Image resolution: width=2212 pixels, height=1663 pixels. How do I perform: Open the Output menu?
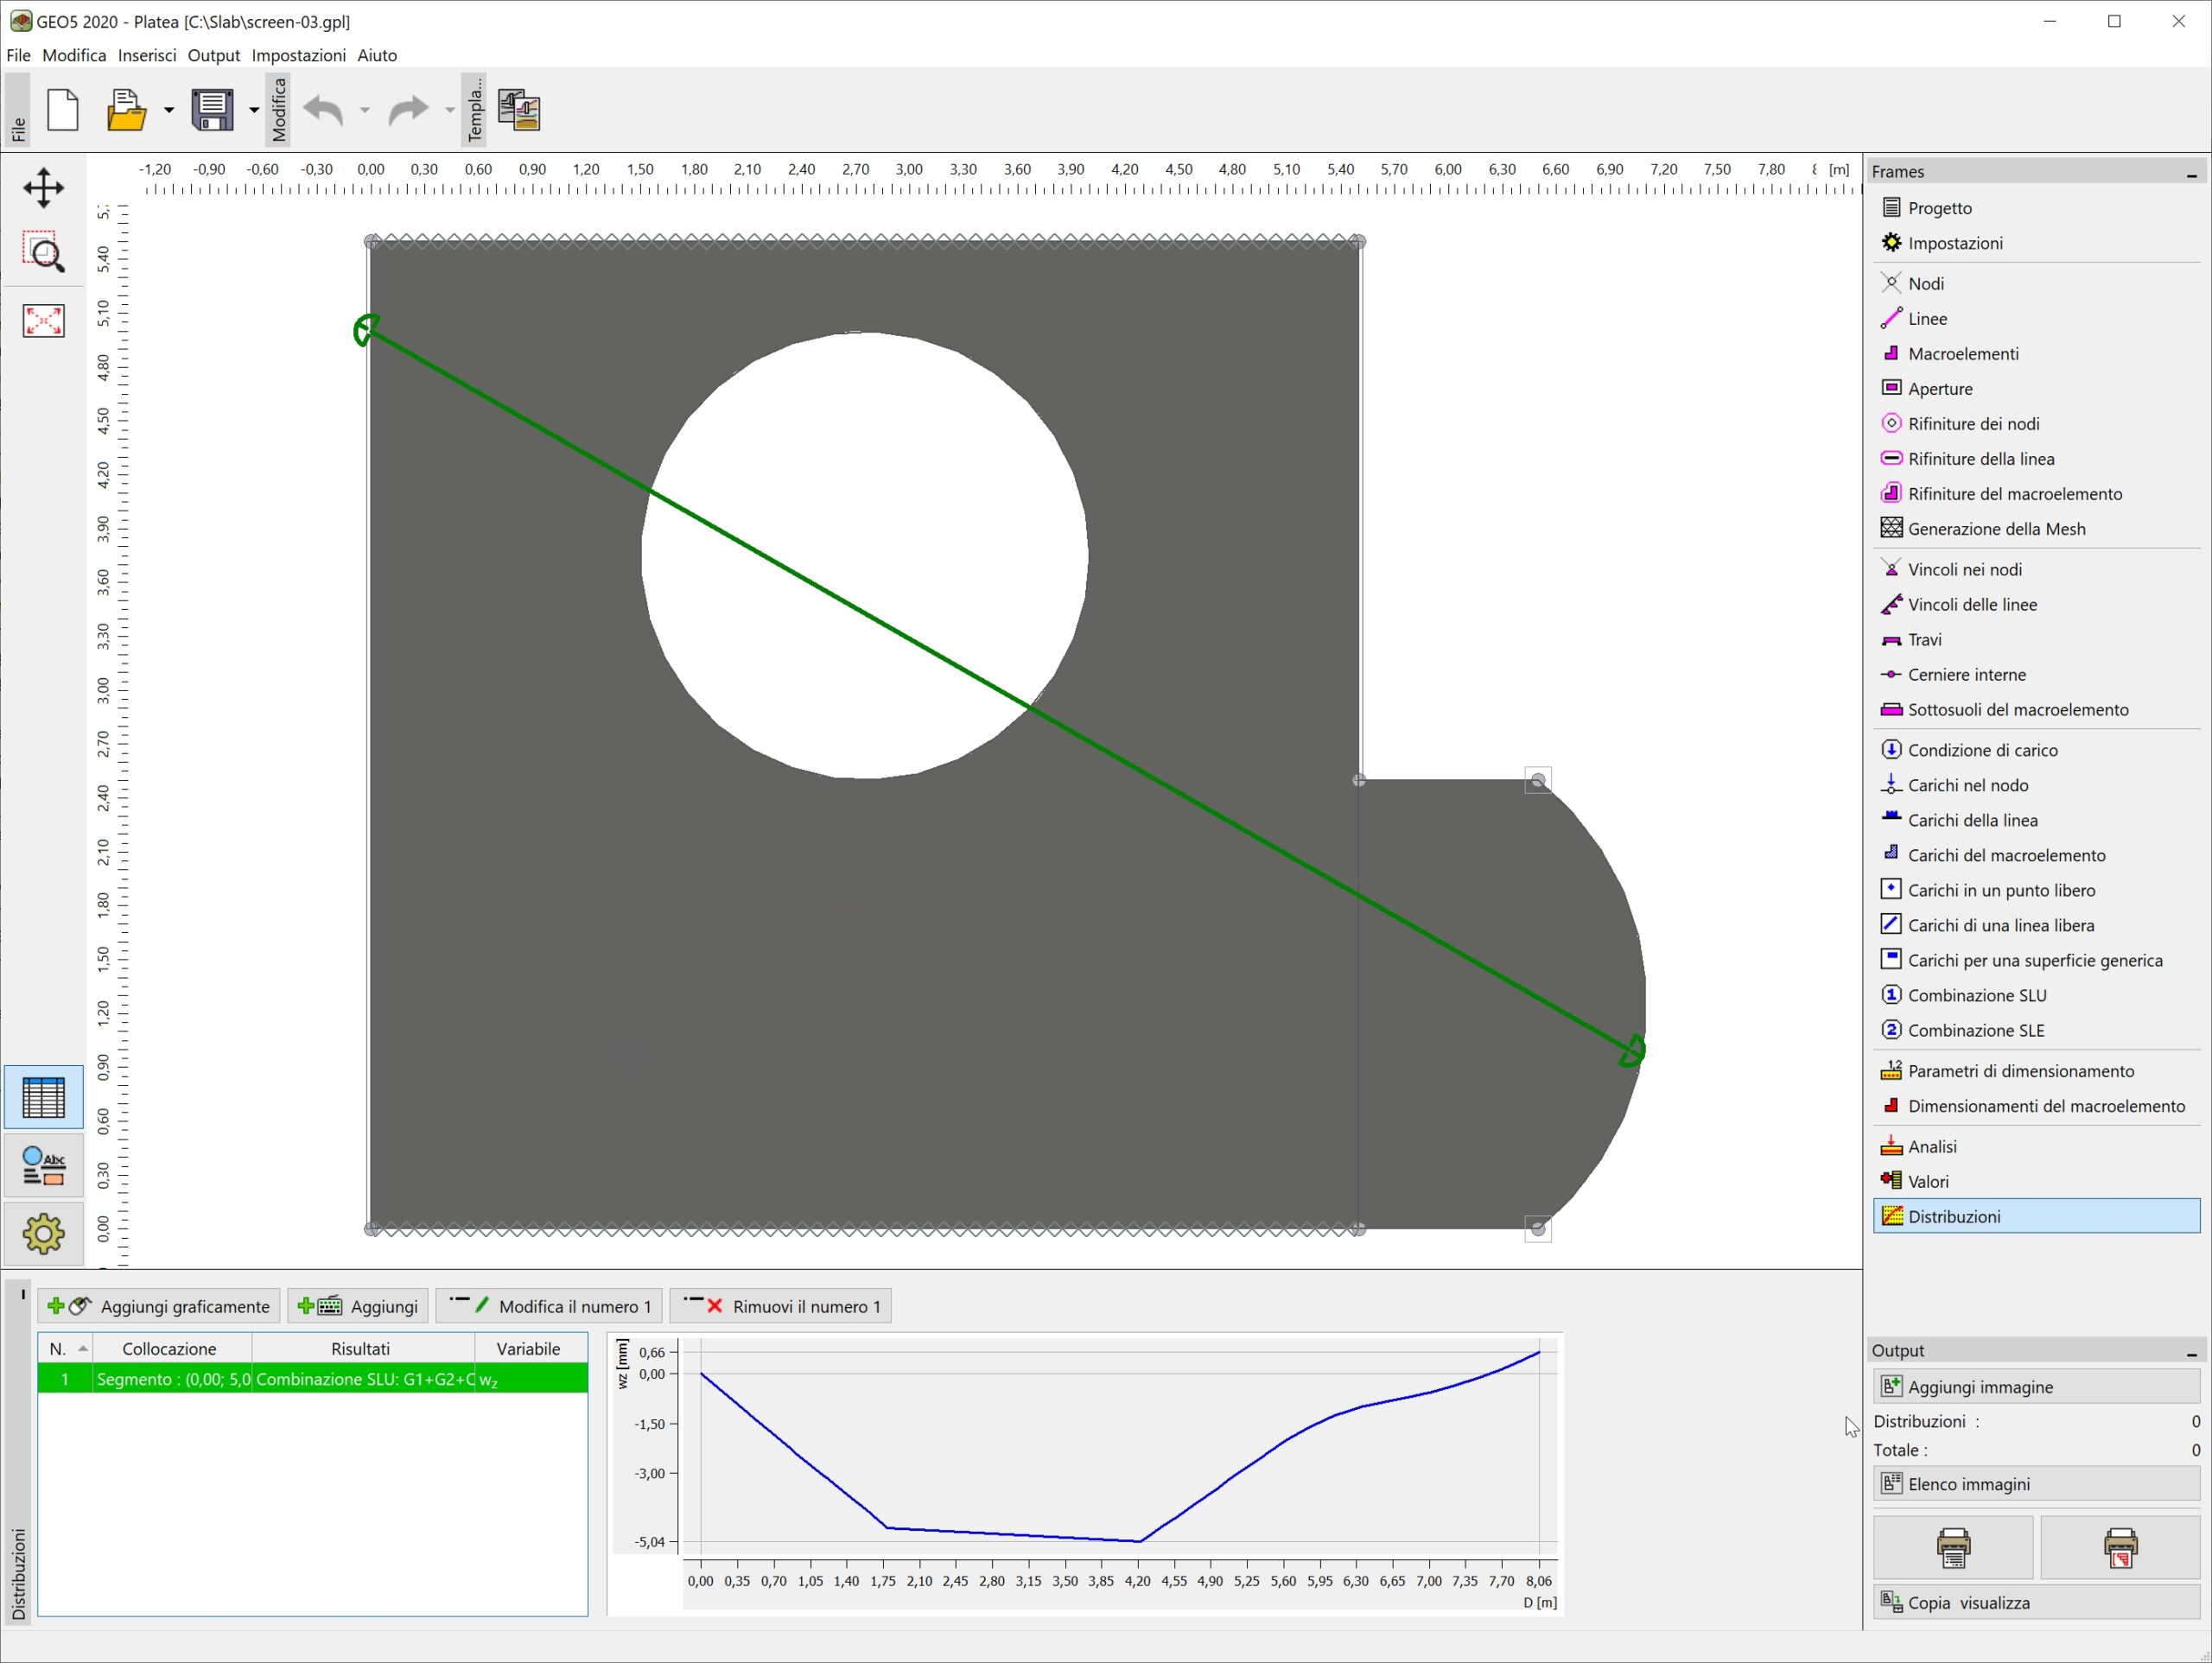[213, 55]
